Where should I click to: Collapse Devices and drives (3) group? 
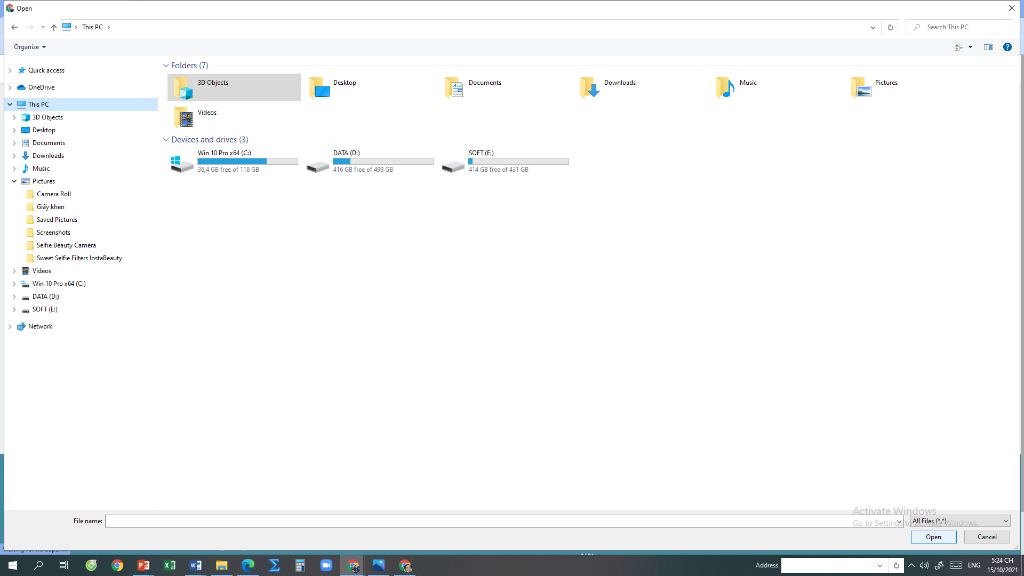pyautogui.click(x=166, y=140)
